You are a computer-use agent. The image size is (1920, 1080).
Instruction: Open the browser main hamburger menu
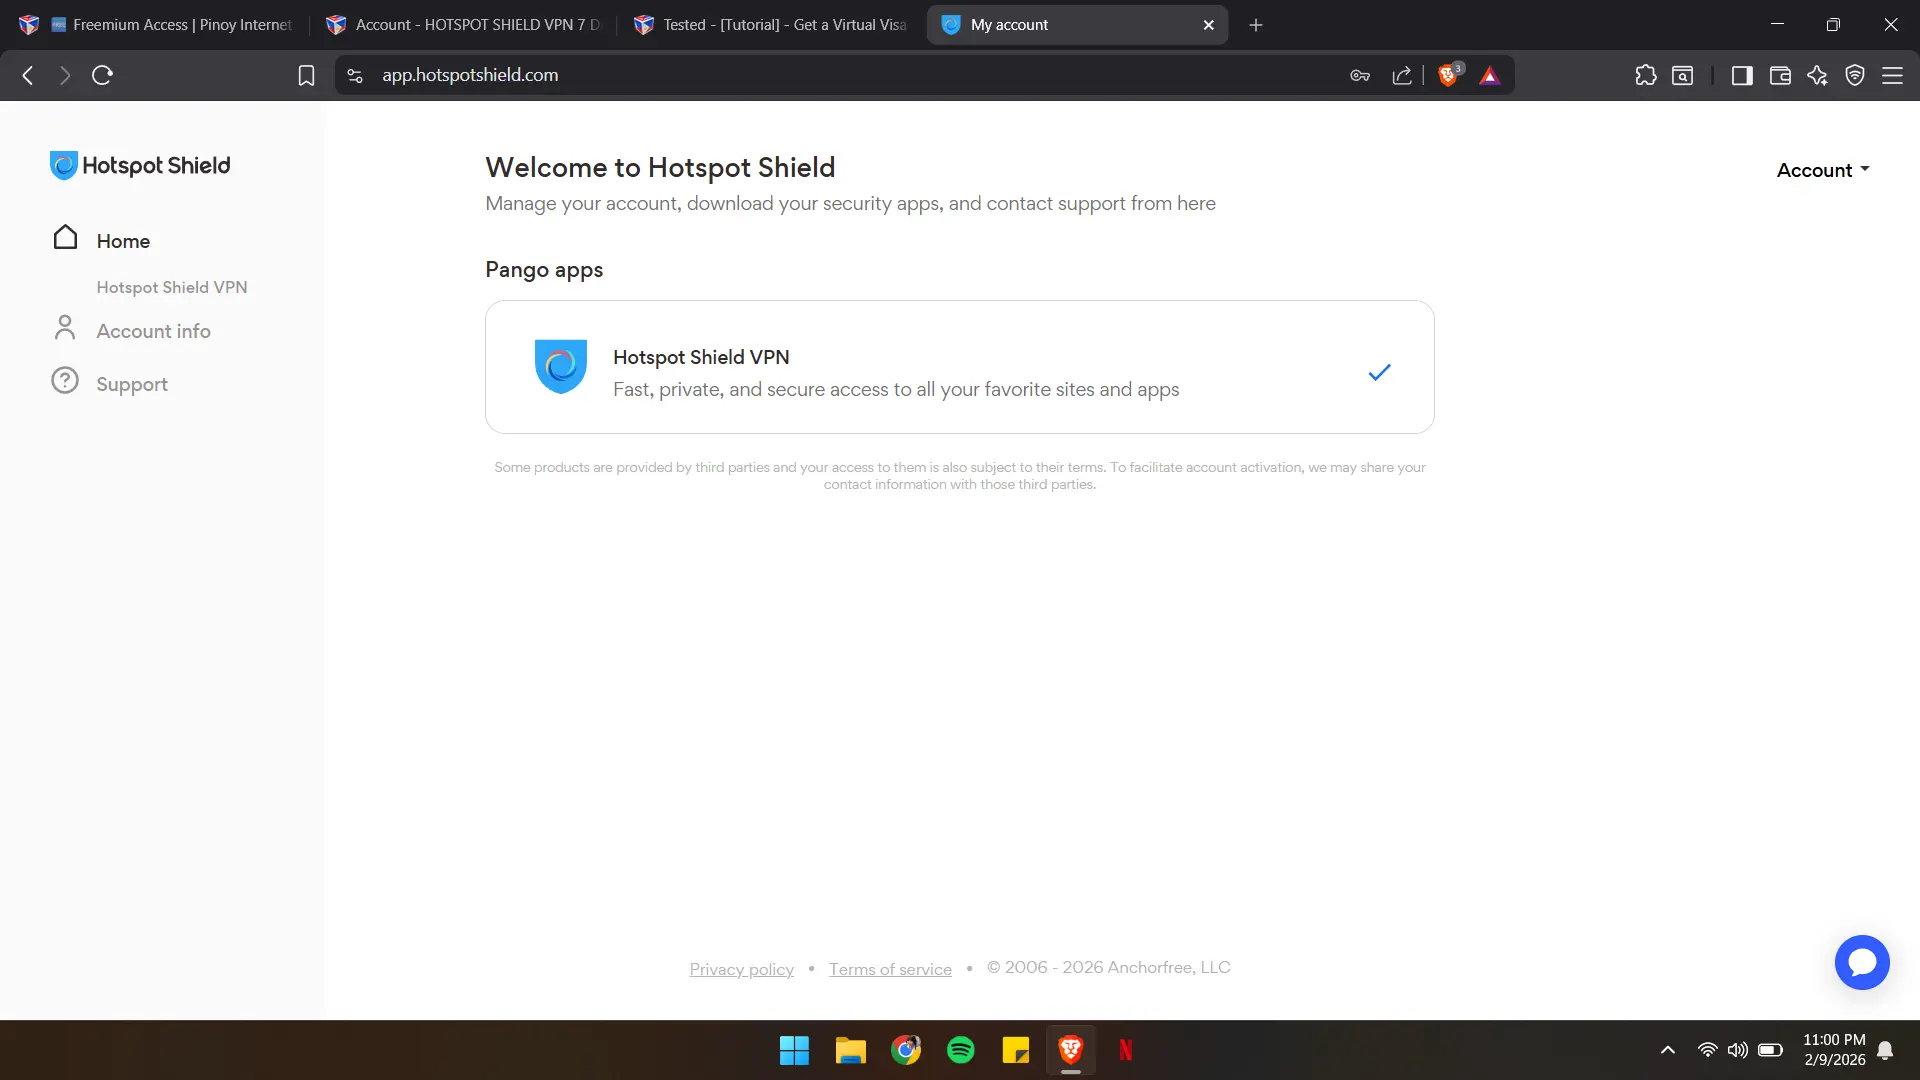tap(1893, 75)
